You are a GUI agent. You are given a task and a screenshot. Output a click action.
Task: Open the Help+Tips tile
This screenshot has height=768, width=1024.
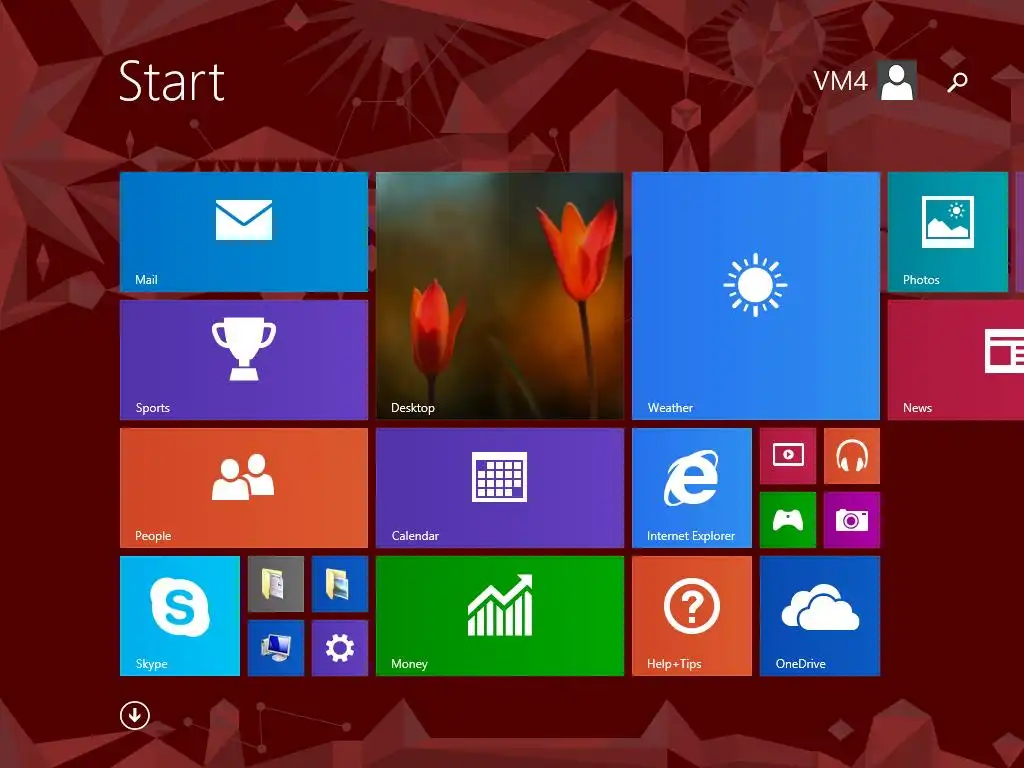click(692, 616)
